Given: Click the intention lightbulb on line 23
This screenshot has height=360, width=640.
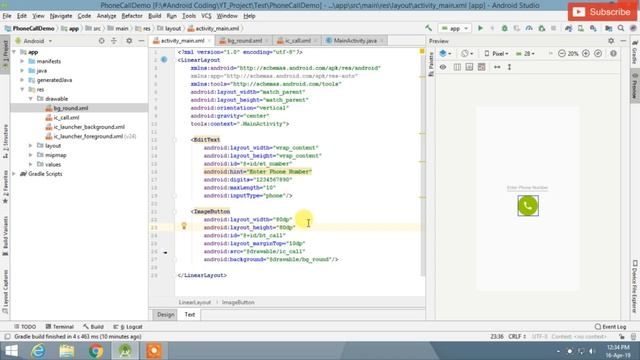Looking at the screenshot, I should click(184, 226).
